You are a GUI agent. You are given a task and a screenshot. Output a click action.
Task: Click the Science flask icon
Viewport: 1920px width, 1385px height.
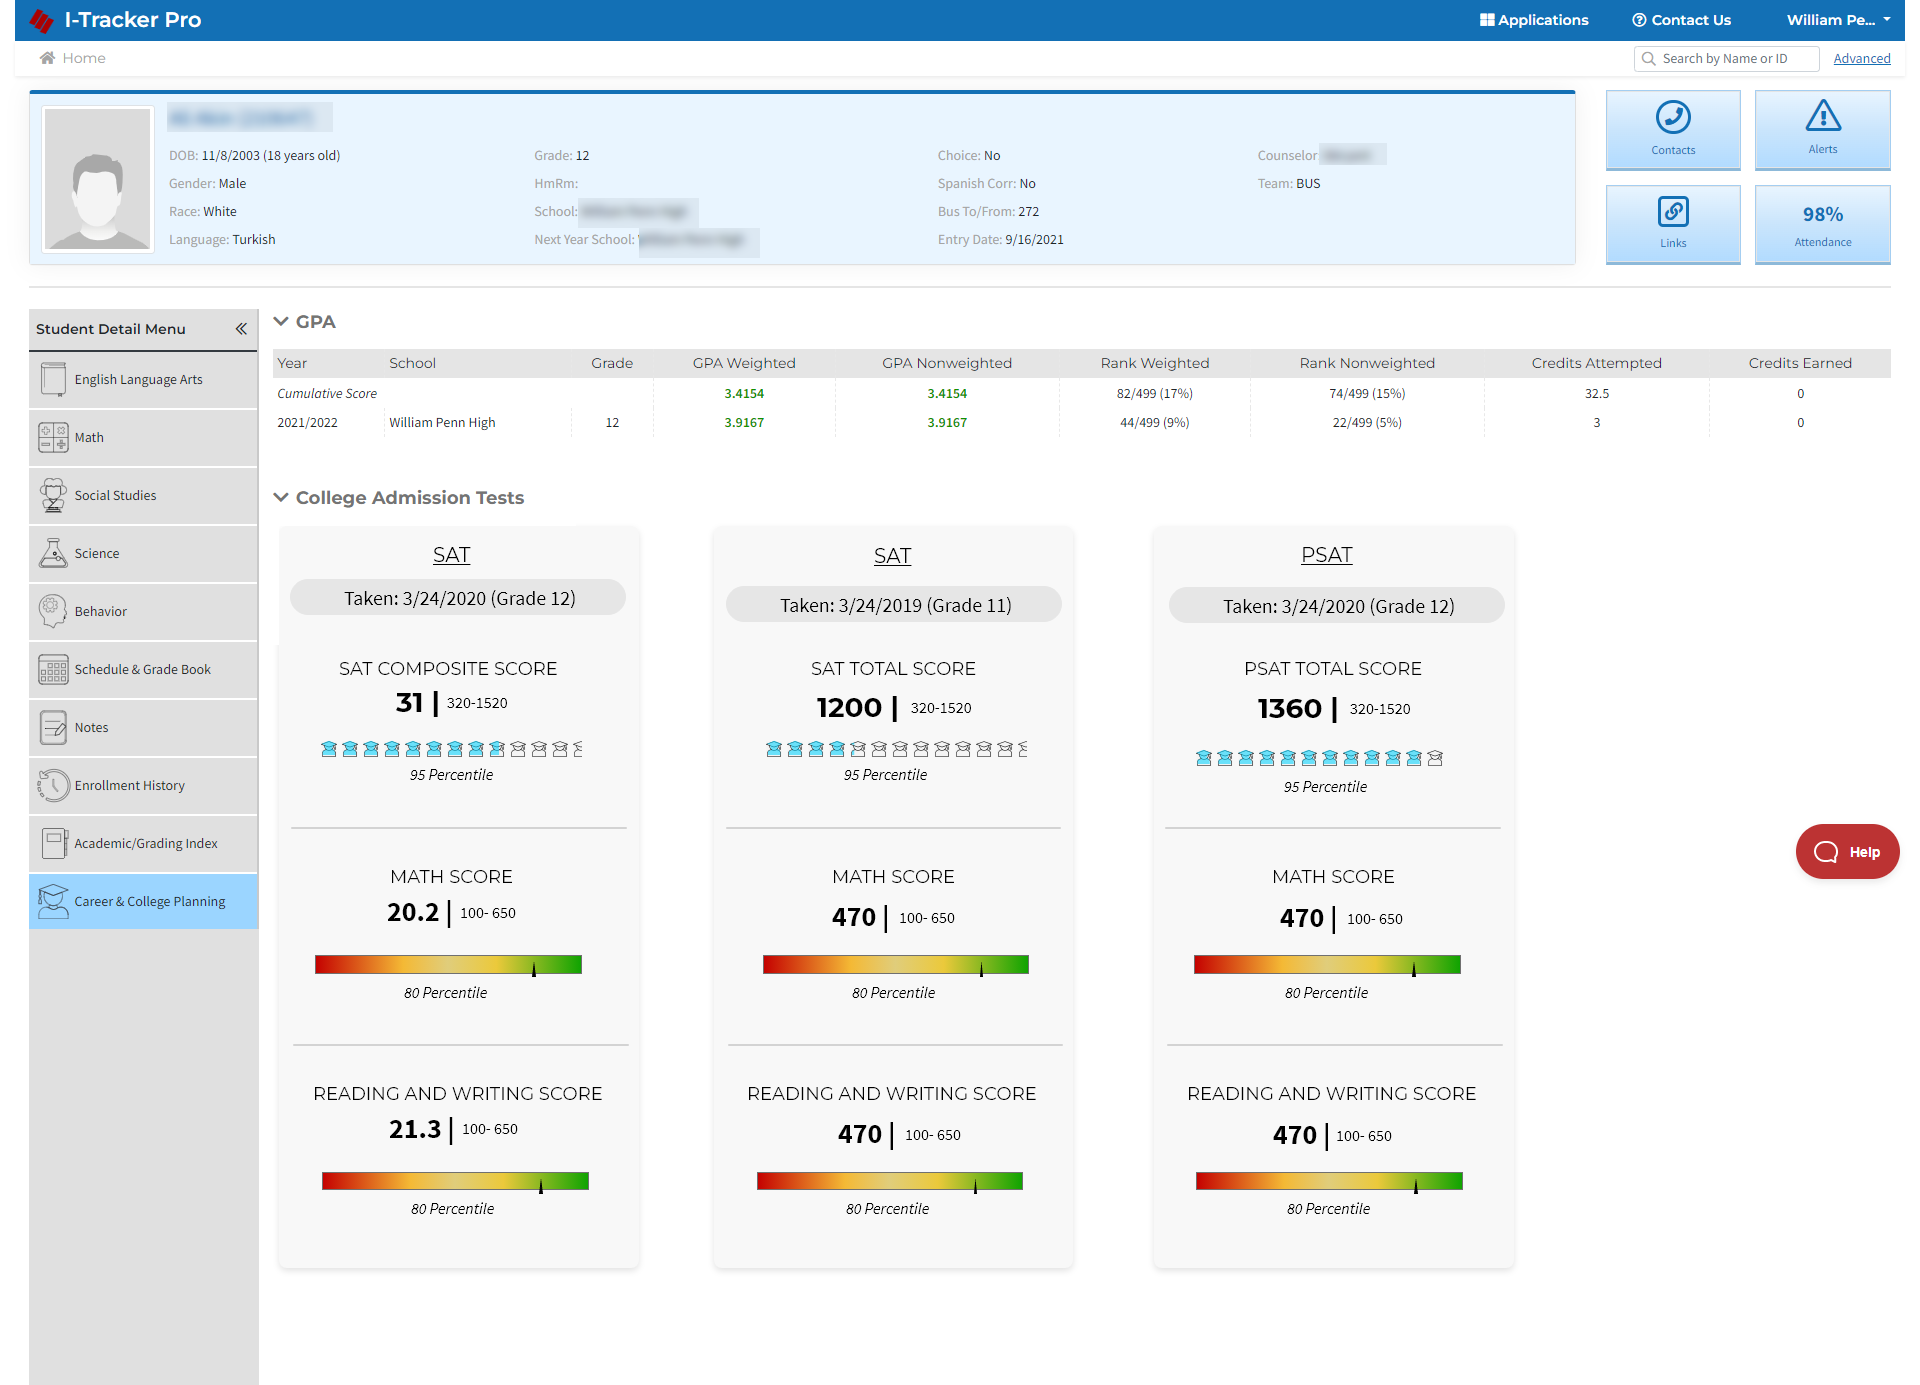53,553
